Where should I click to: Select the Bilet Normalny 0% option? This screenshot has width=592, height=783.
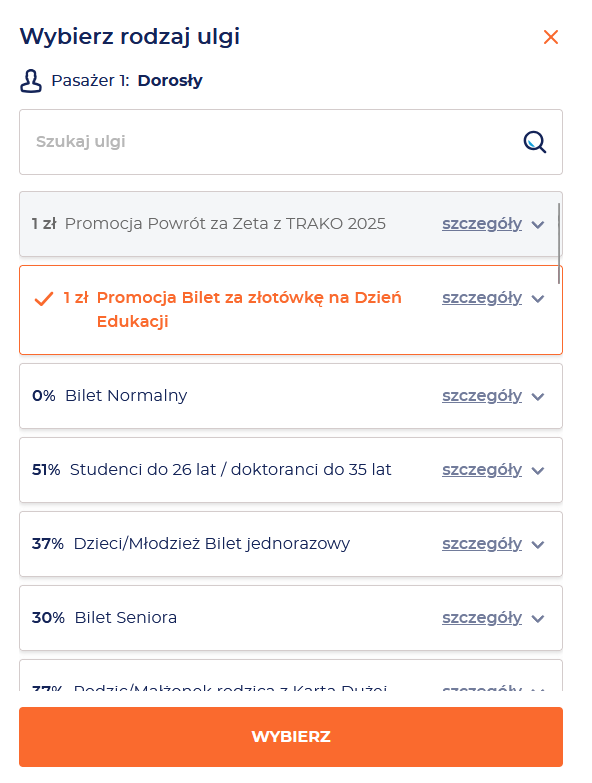point(291,396)
